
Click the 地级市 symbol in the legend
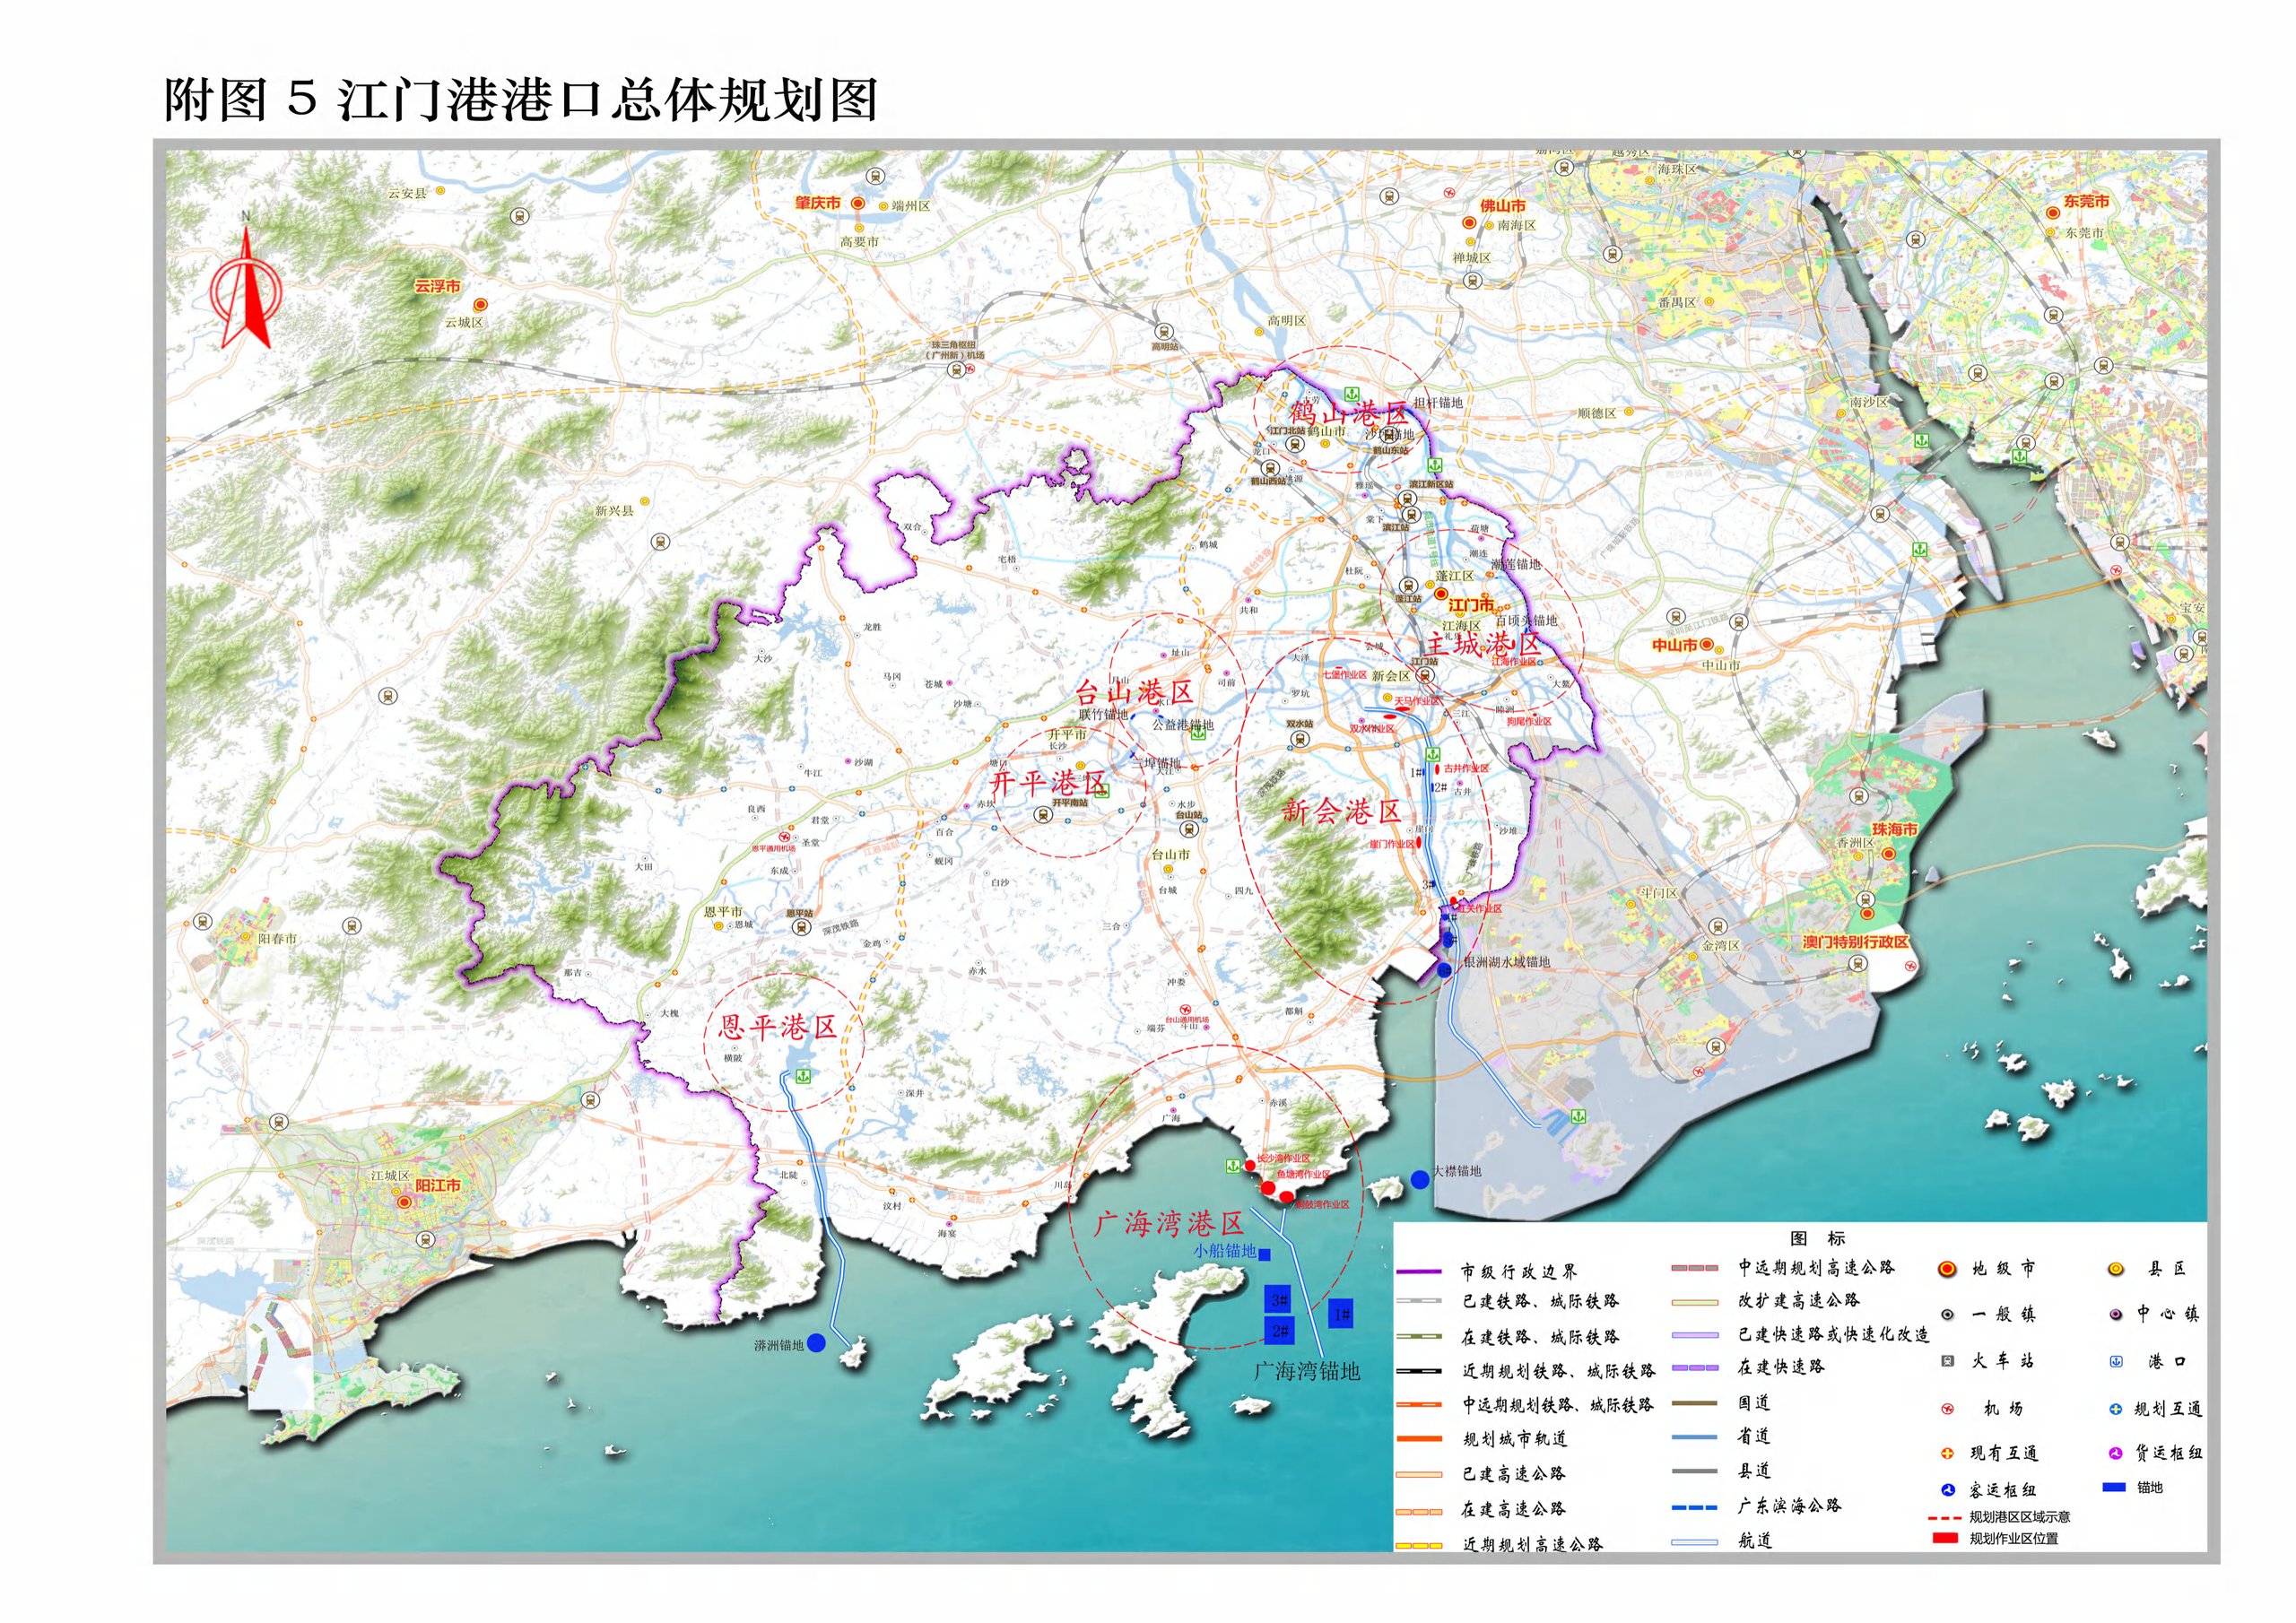pyautogui.click(x=1947, y=1269)
